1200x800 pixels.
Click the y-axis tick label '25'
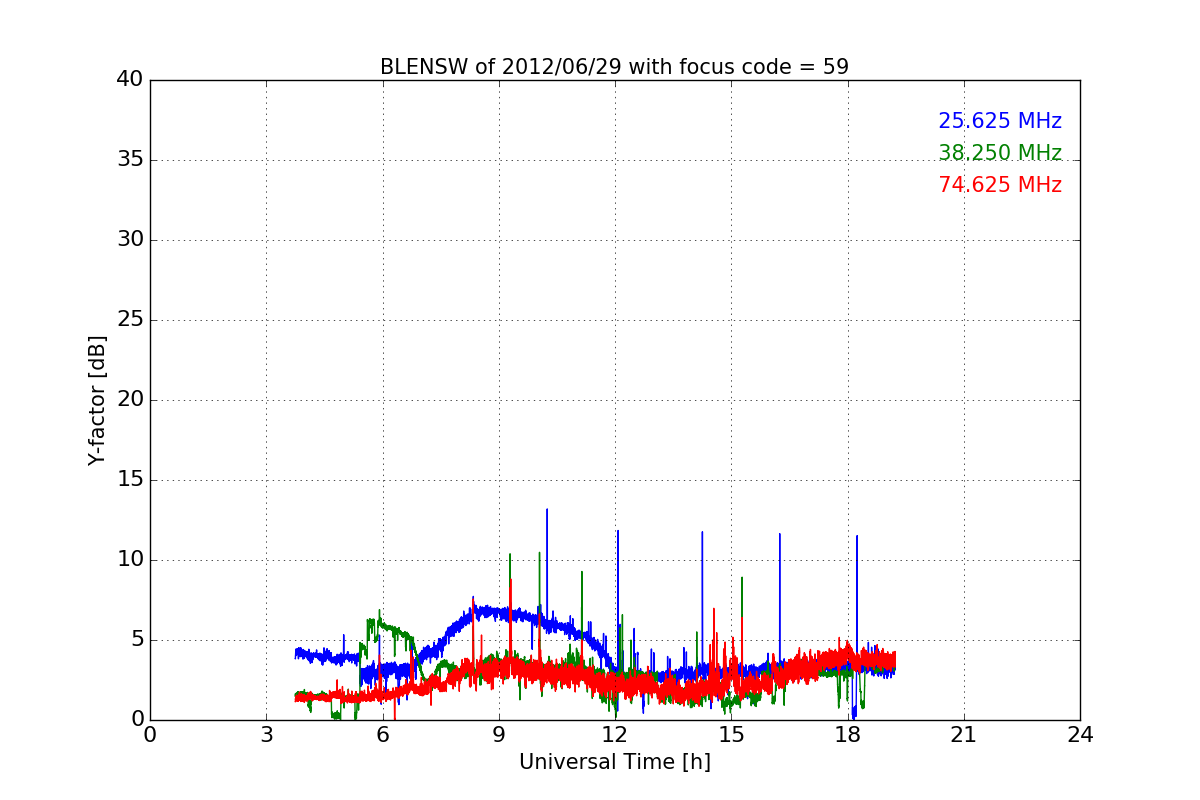click(130, 320)
